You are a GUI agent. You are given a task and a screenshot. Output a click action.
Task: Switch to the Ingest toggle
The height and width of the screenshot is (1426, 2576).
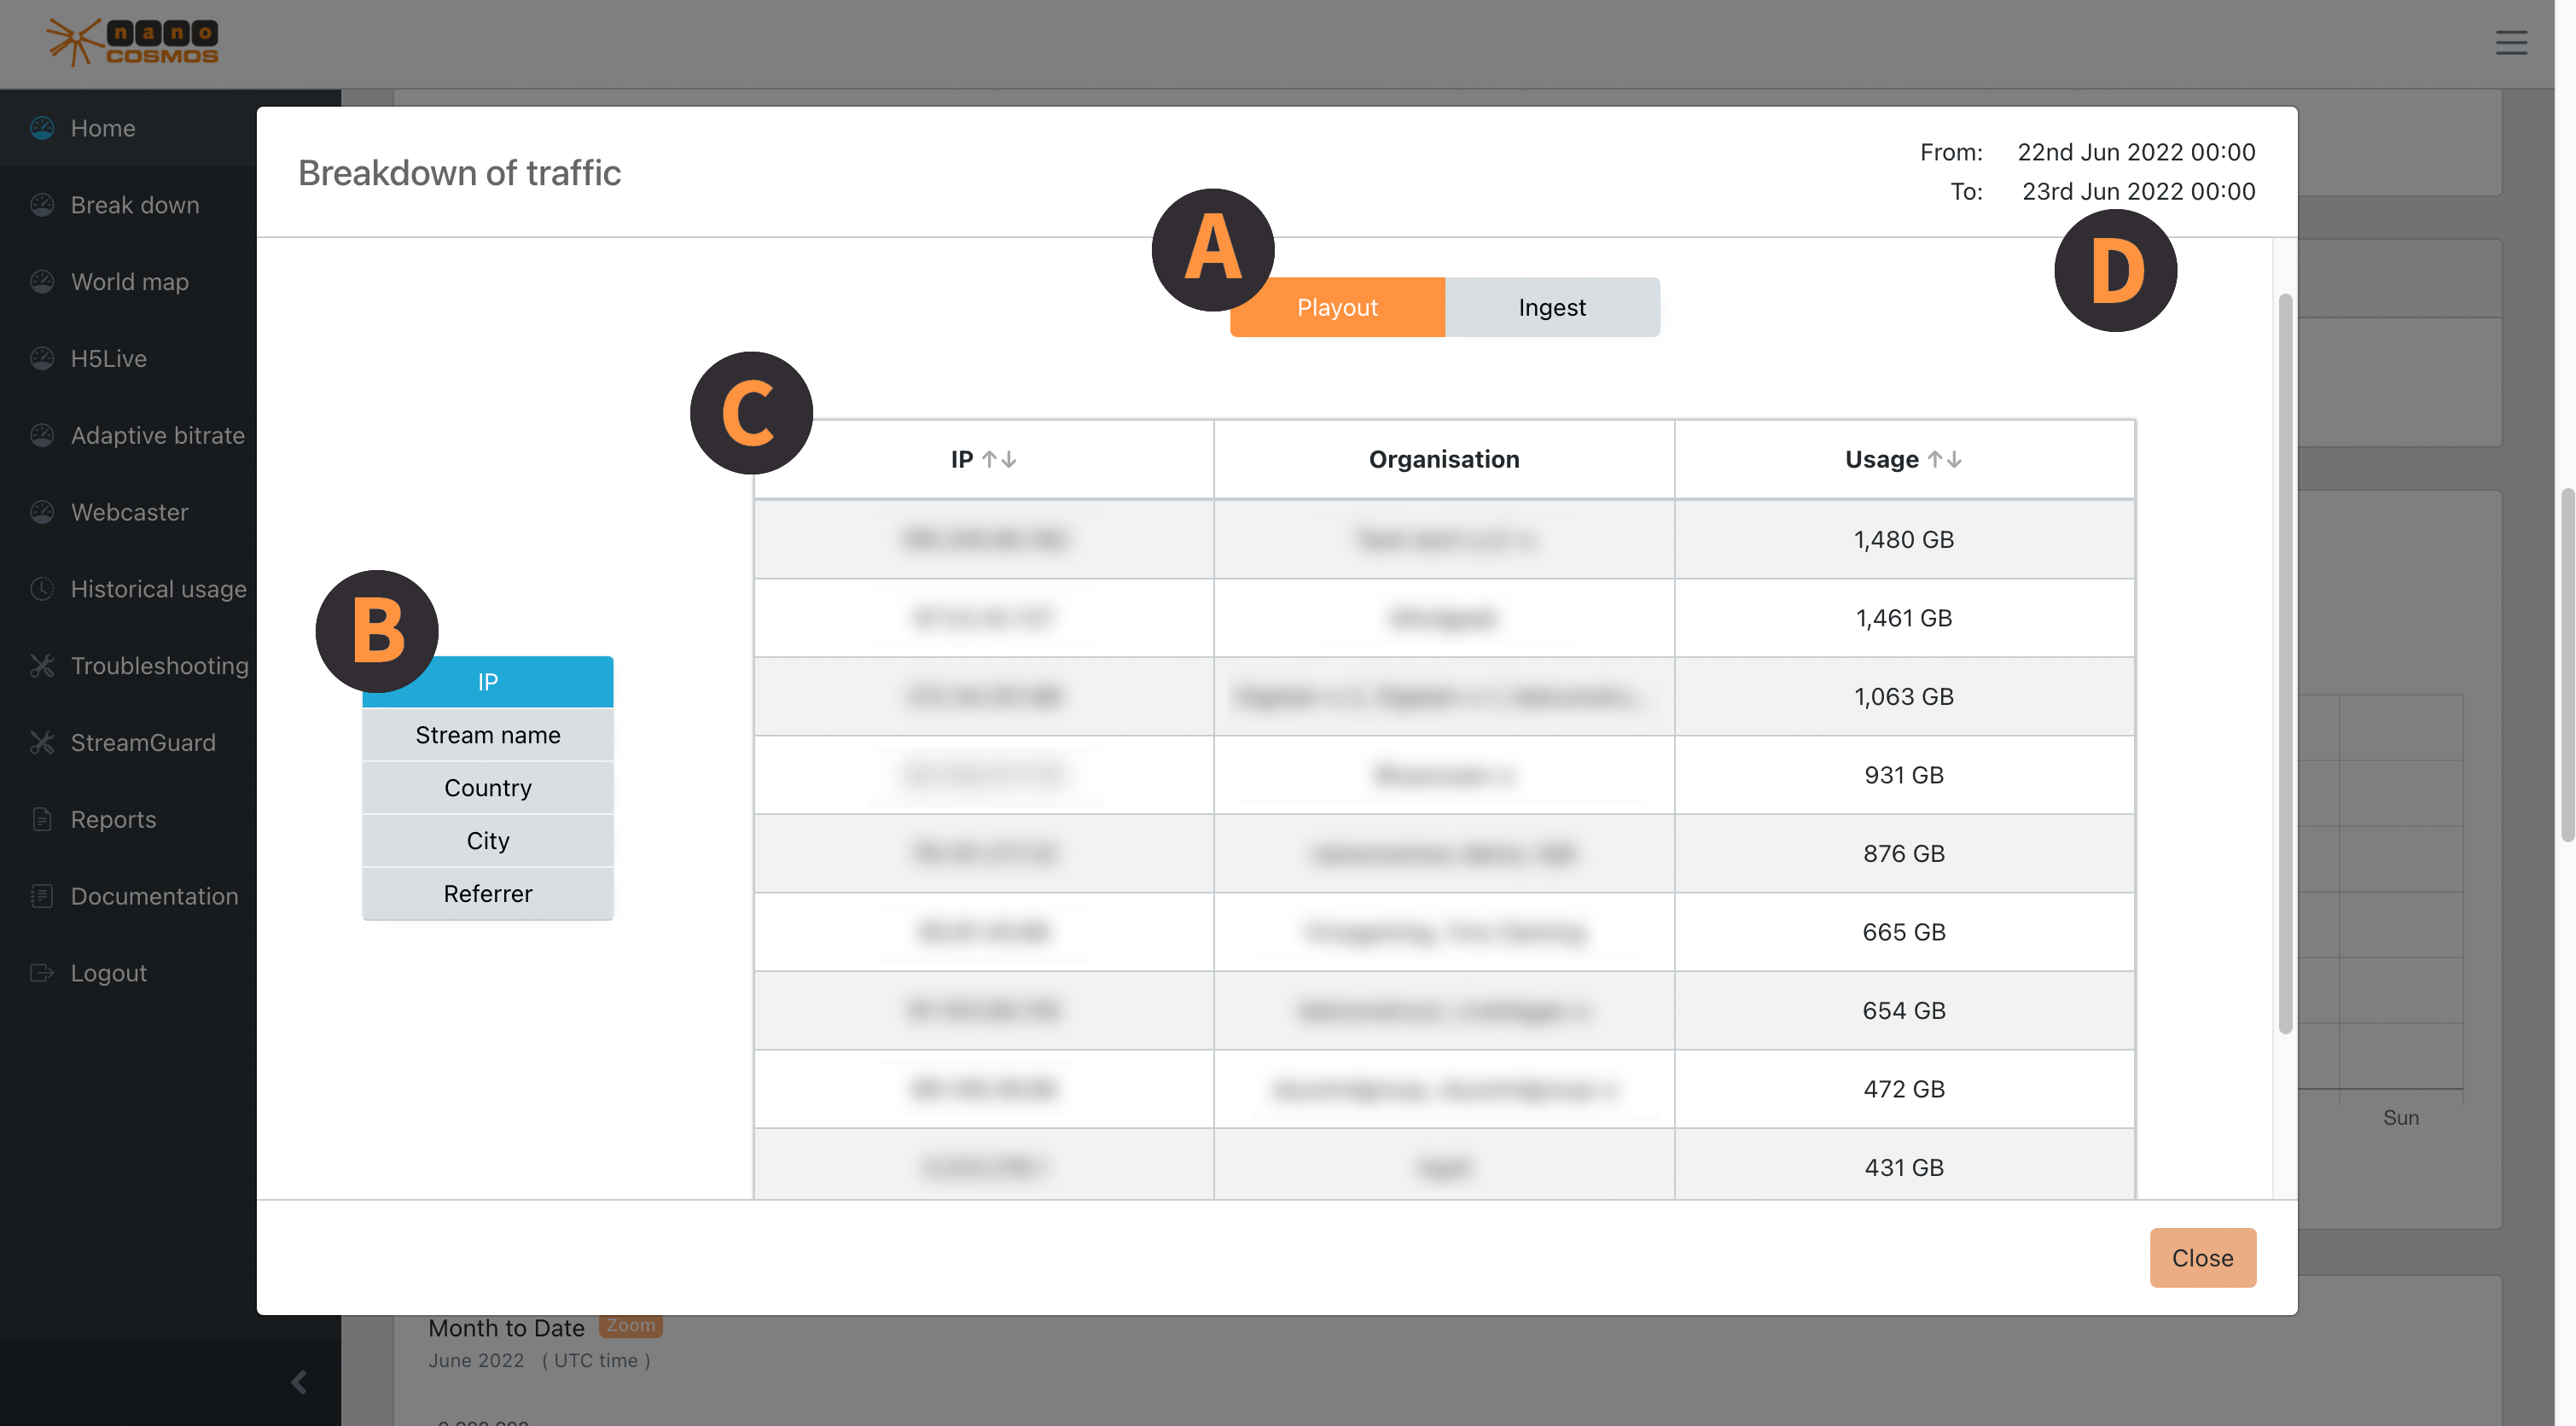click(x=1552, y=307)
